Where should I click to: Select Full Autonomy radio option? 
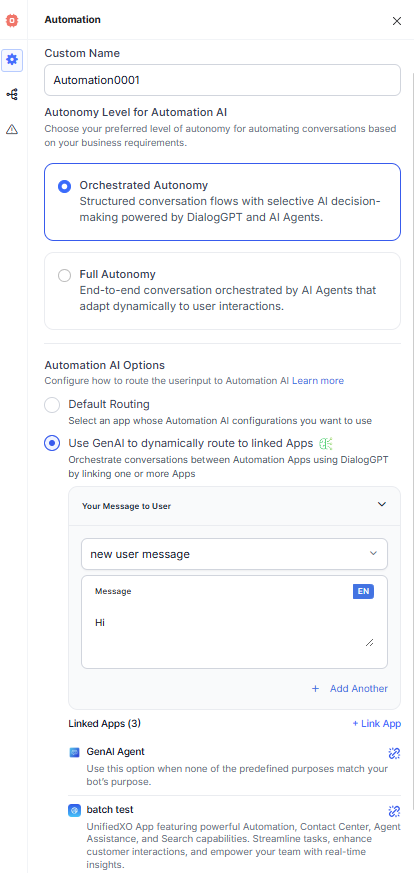point(65,275)
